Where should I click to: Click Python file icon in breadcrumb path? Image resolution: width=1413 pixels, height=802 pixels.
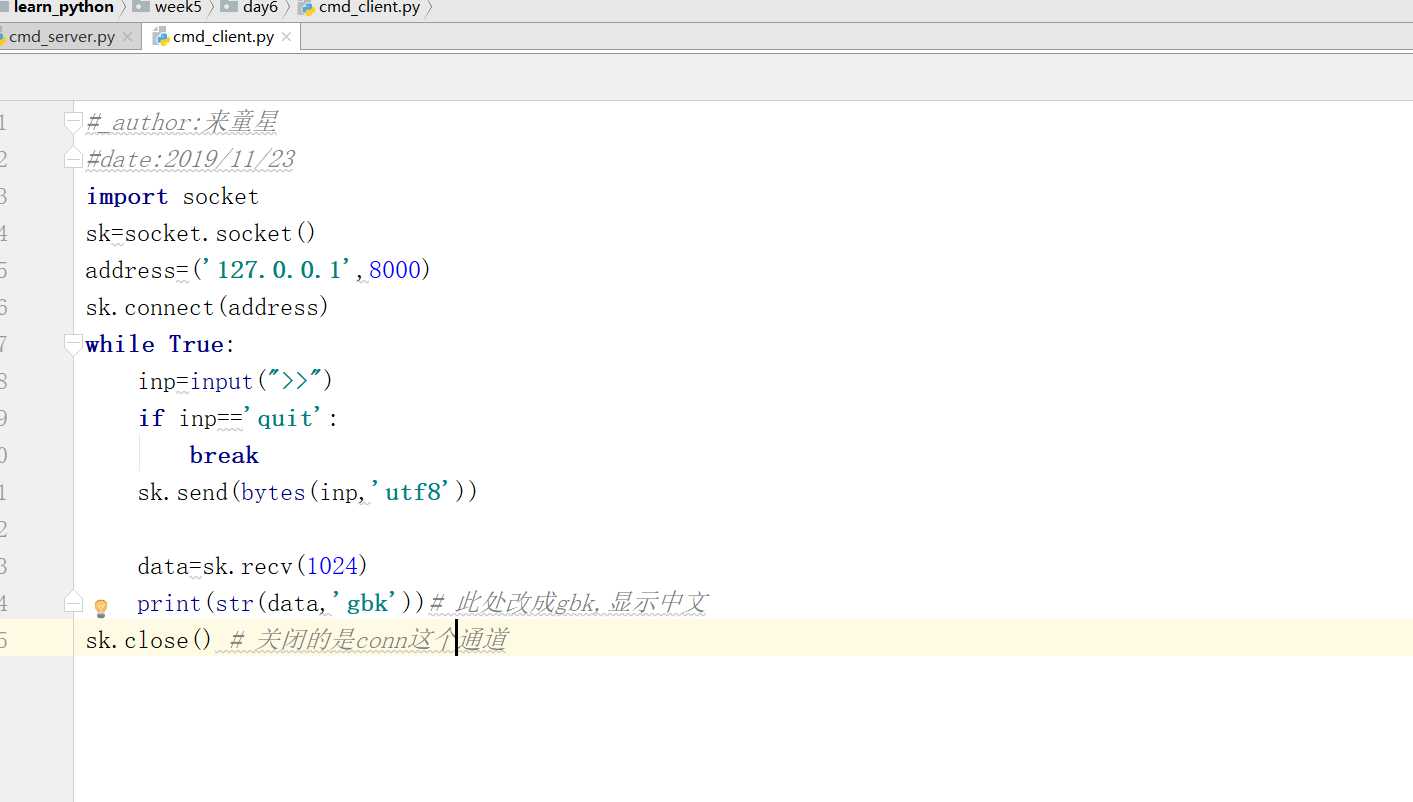click(x=306, y=7)
